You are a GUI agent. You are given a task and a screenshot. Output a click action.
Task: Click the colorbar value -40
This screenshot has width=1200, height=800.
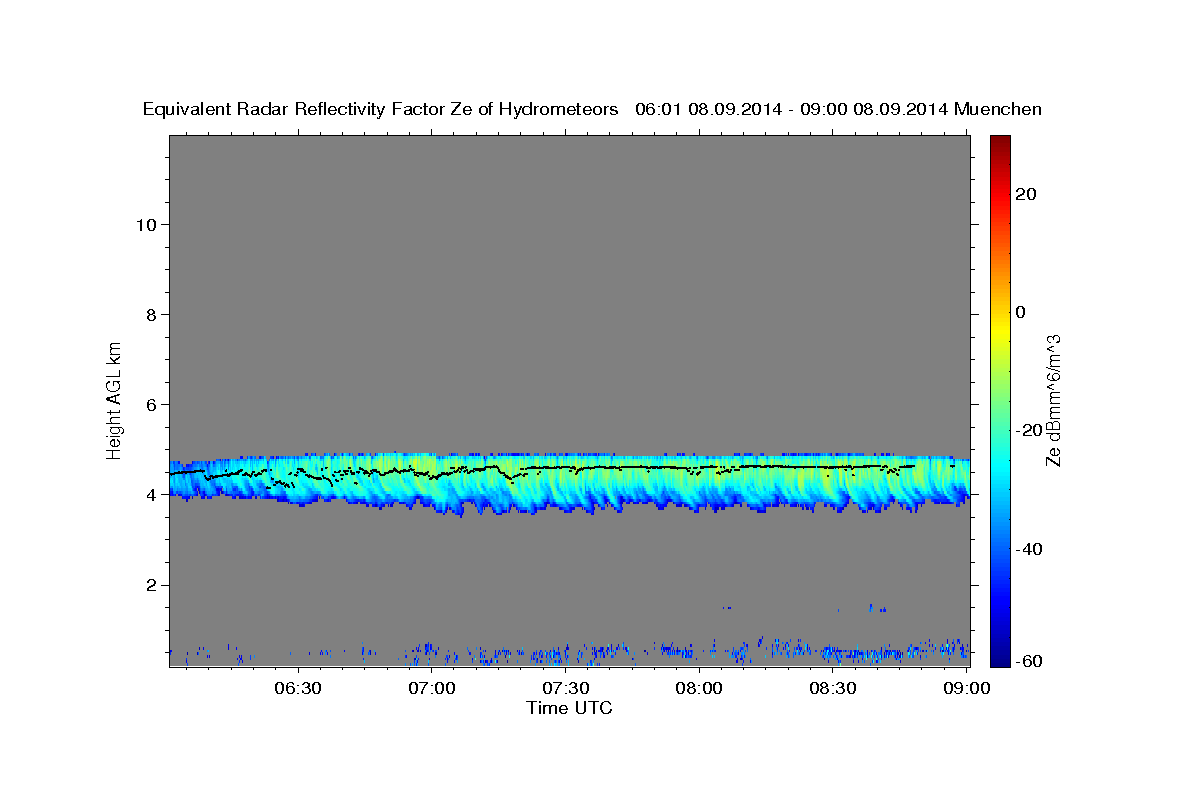tap(1027, 549)
